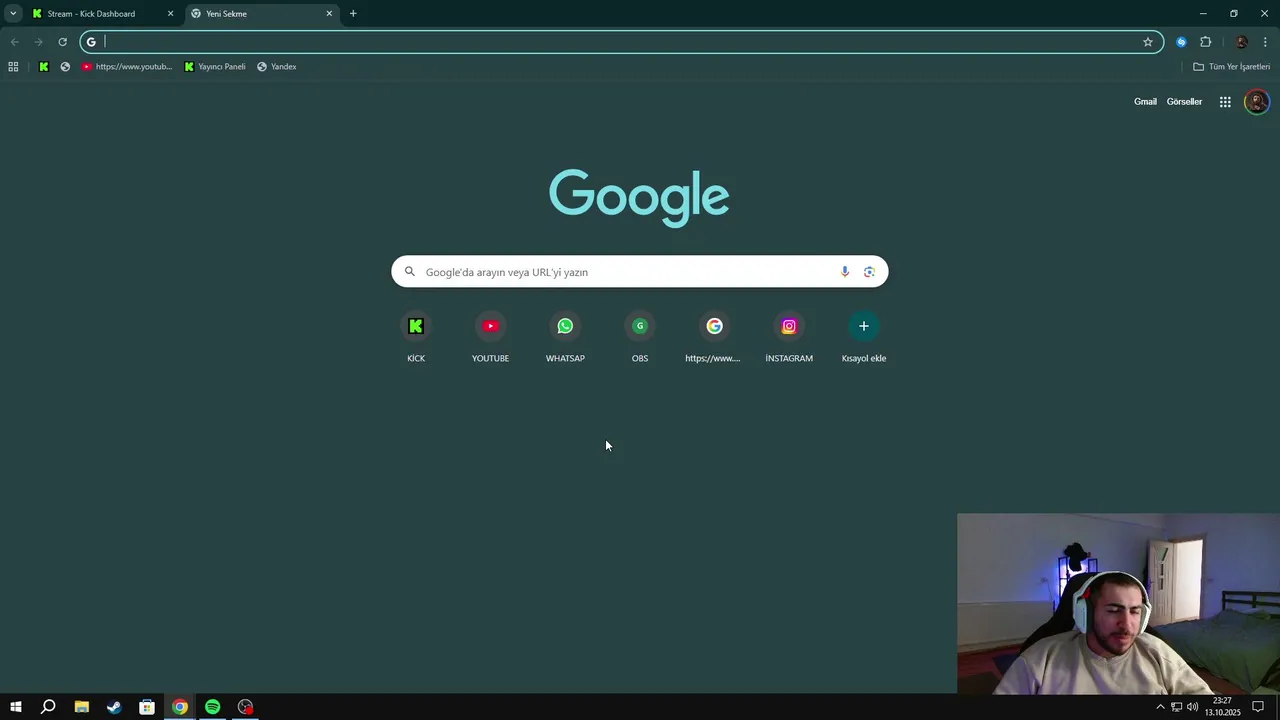Image resolution: width=1280 pixels, height=720 pixels.
Task: Start voice search with microphone icon
Action: tap(845, 272)
